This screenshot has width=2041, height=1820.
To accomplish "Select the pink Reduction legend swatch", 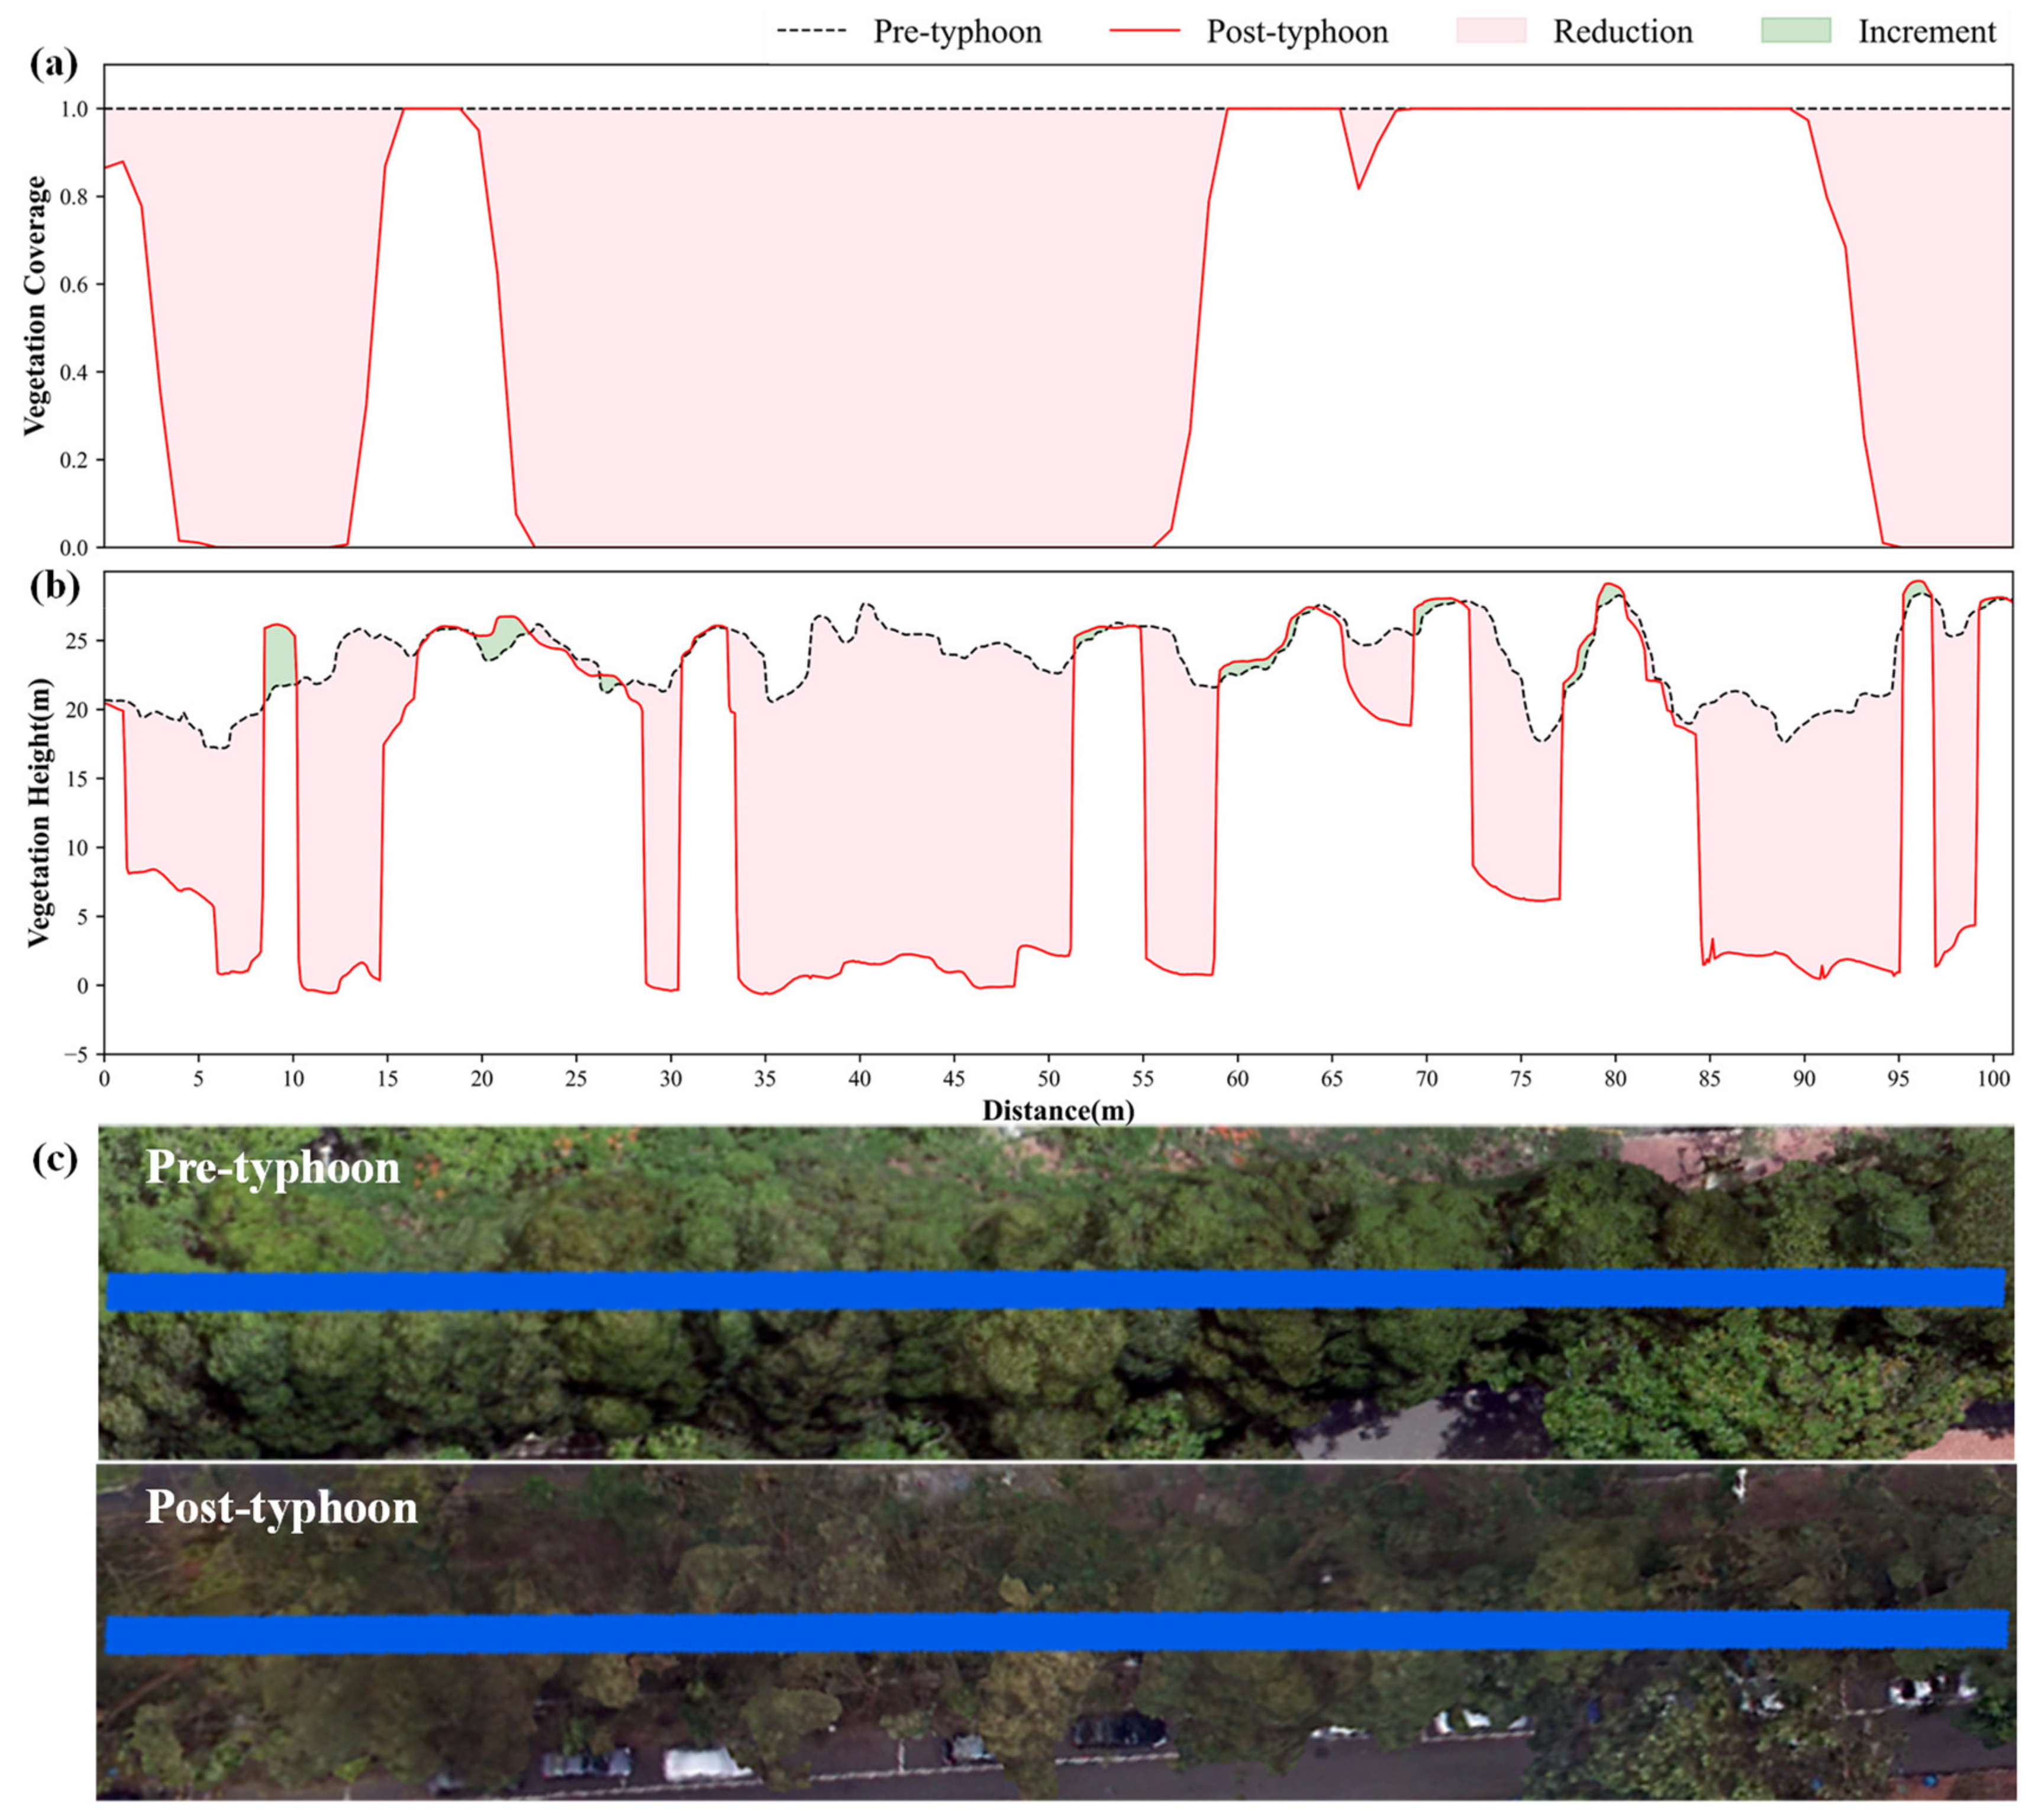I will click(x=1491, y=31).
